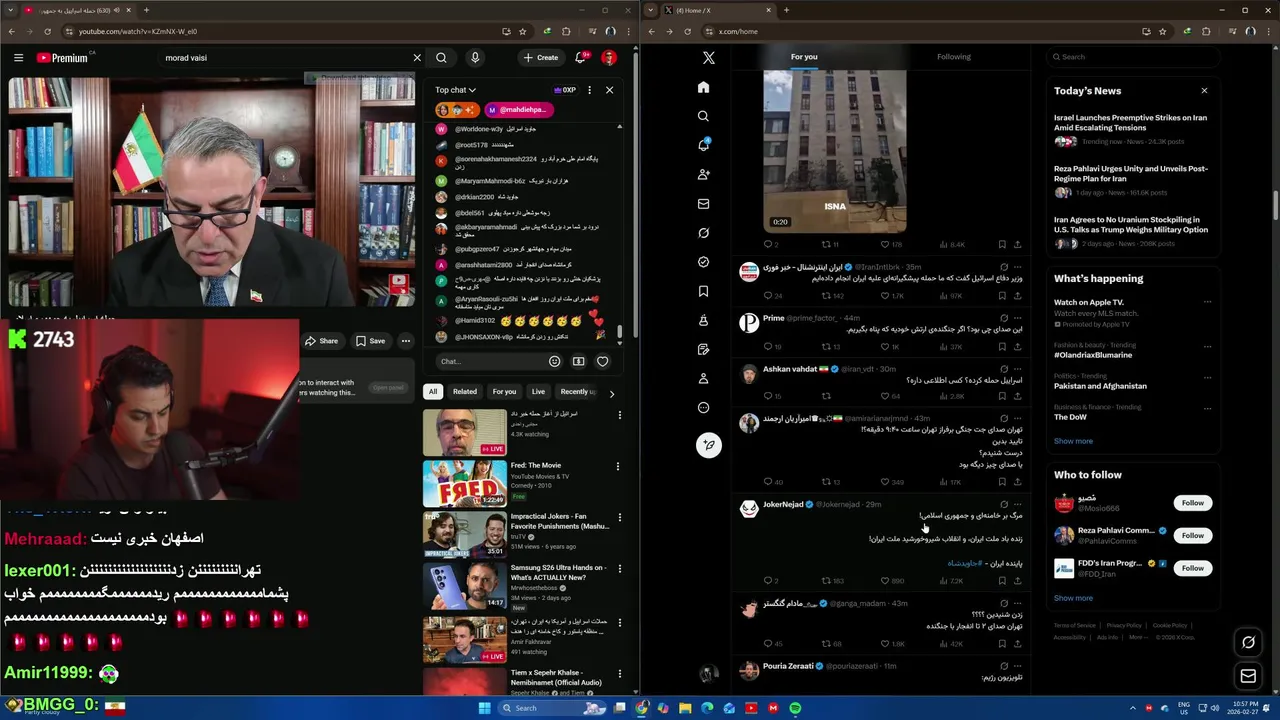Open Grok in X sidebar

pos(703,233)
